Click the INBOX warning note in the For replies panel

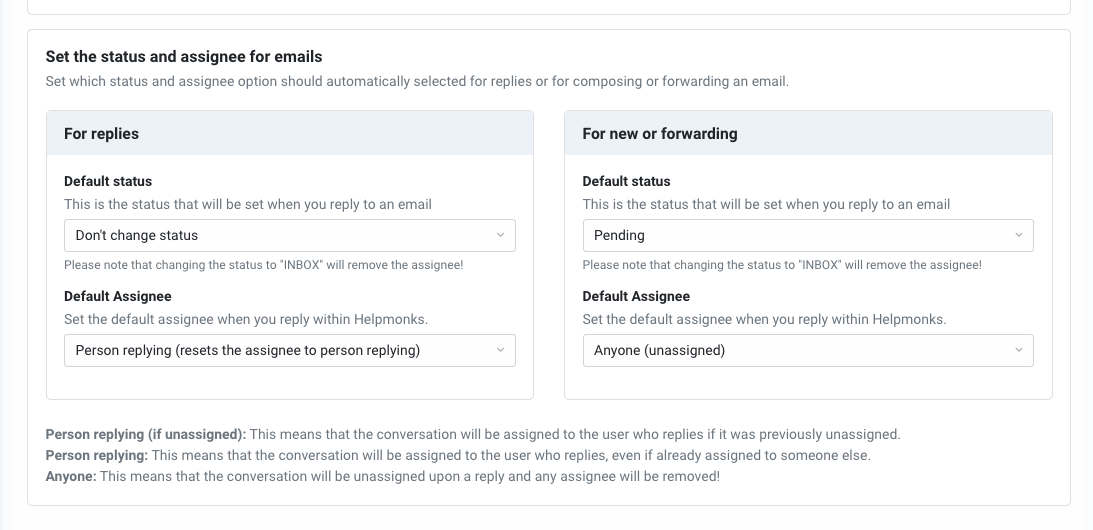point(263,265)
